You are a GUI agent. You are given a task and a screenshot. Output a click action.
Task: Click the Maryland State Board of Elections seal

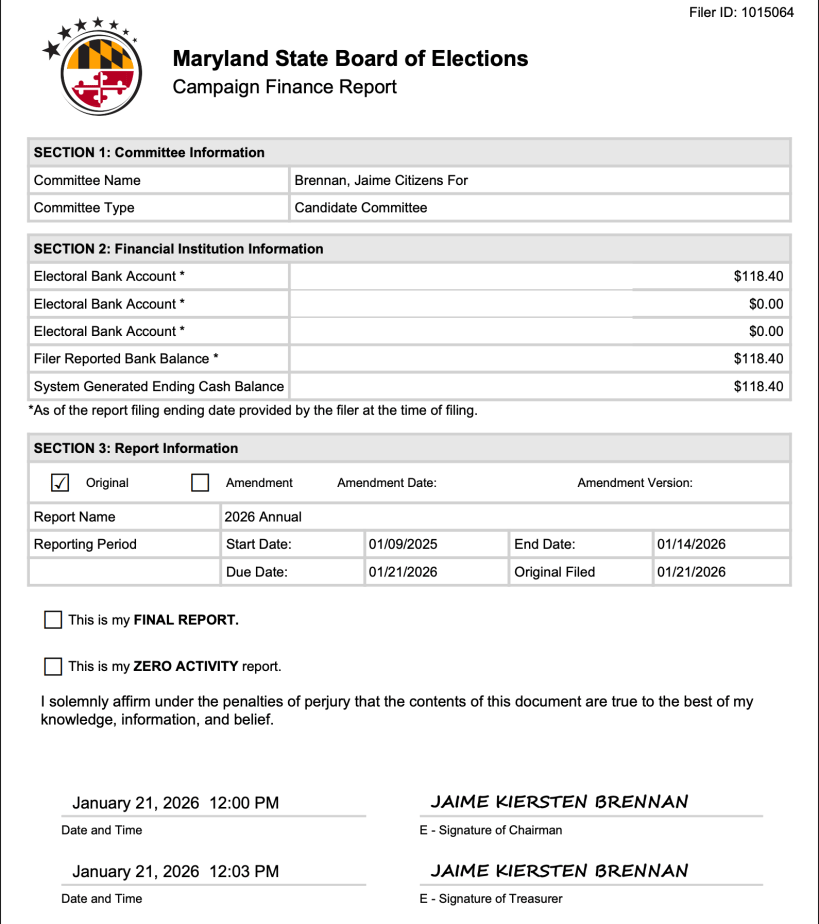[96, 71]
